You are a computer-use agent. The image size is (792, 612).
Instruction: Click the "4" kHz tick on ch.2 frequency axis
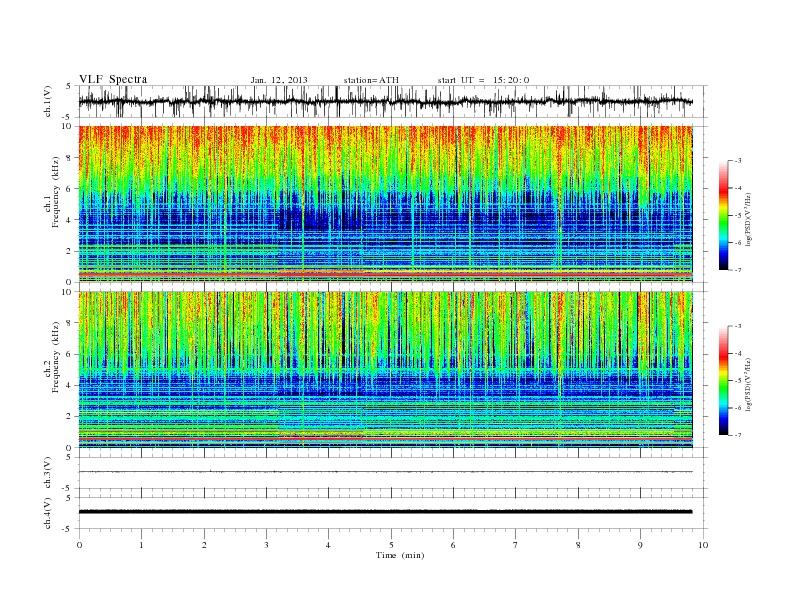pos(70,385)
